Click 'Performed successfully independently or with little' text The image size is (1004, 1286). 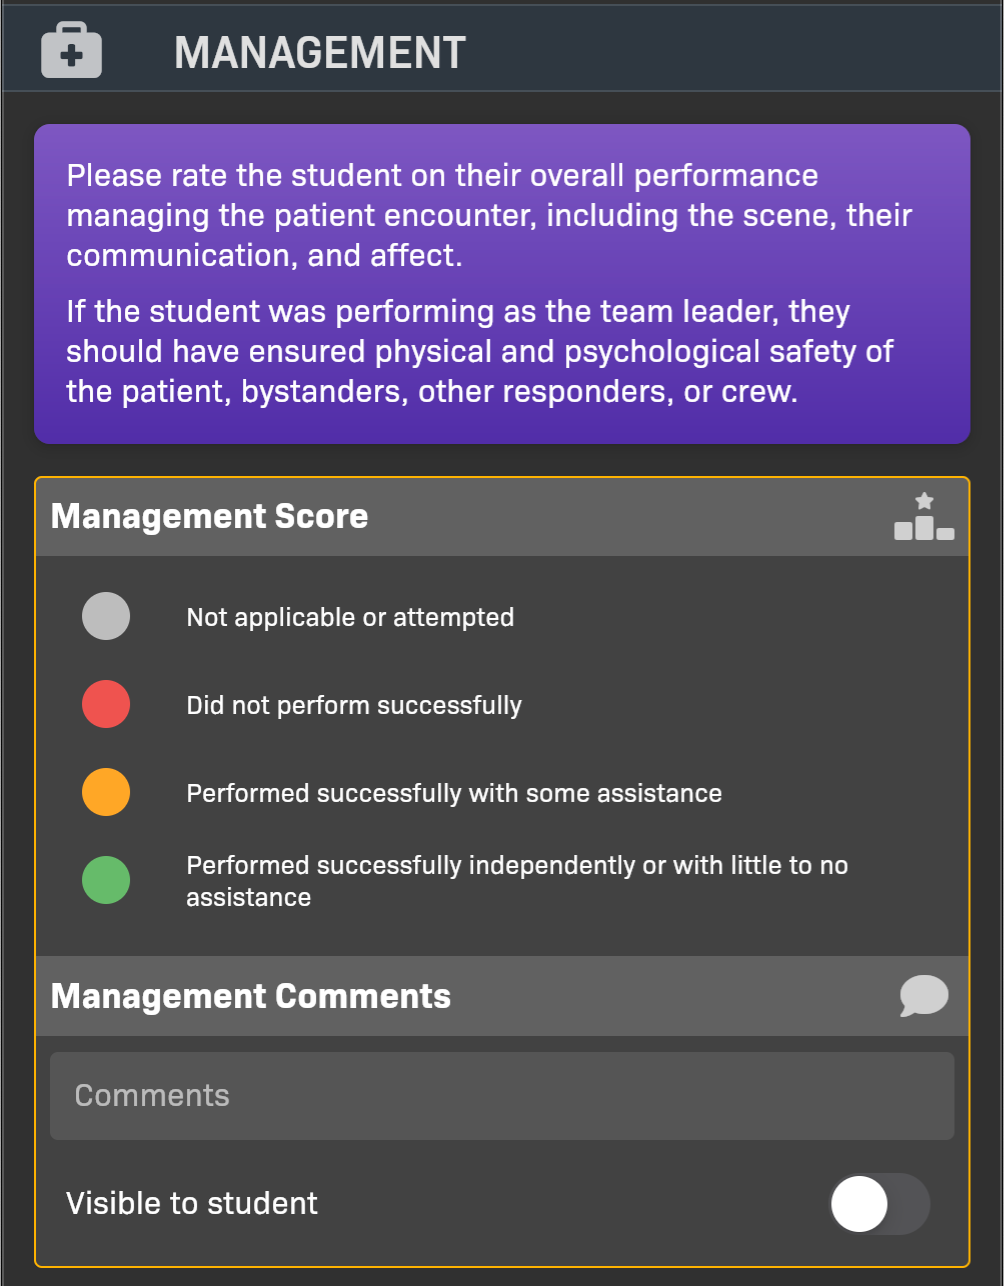tap(517, 866)
